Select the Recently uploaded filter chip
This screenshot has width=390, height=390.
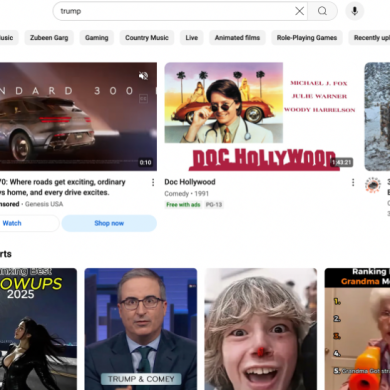[369, 38]
